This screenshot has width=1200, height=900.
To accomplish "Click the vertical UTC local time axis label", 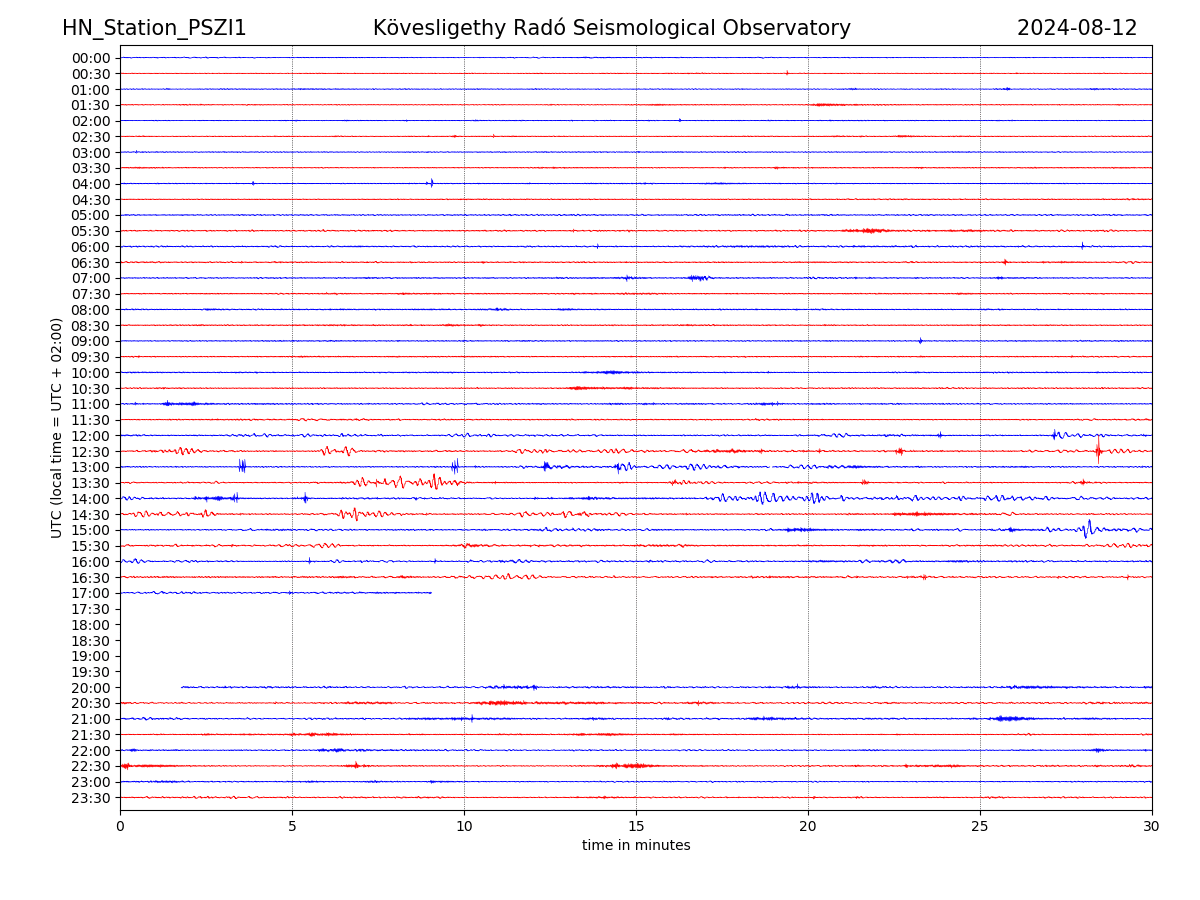I will [57, 428].
